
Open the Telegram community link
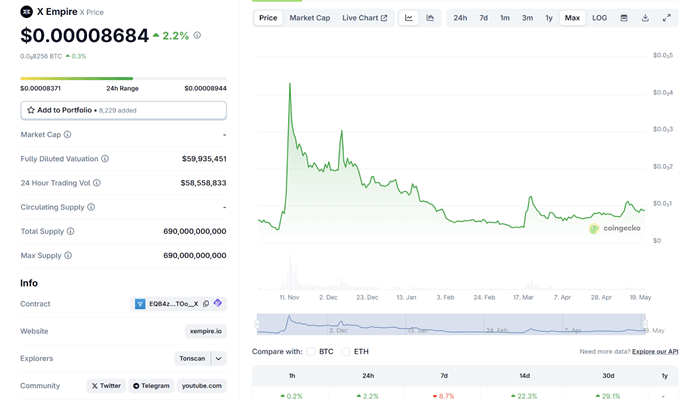(151, 386)
